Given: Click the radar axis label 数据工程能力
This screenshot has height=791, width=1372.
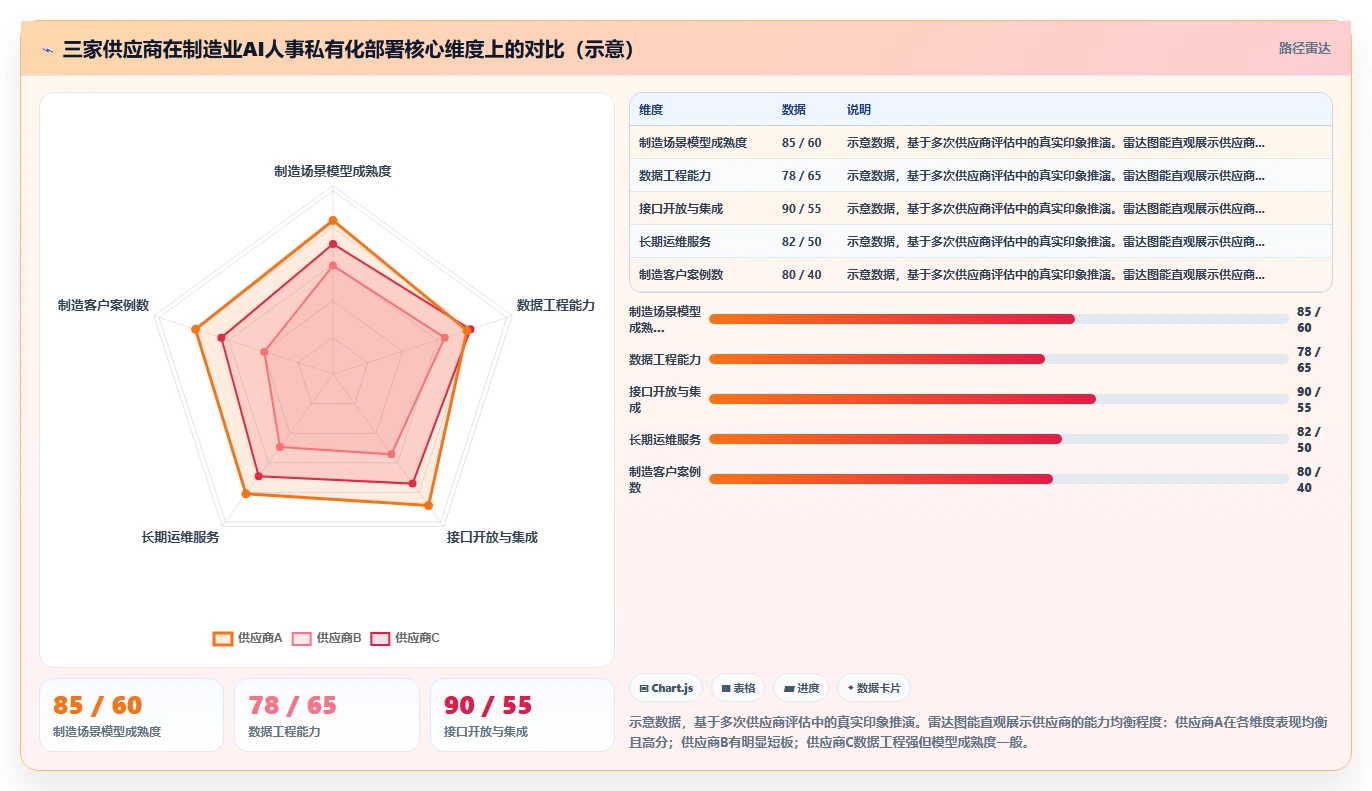Looking at the screenshot, I should pos(556,305).
